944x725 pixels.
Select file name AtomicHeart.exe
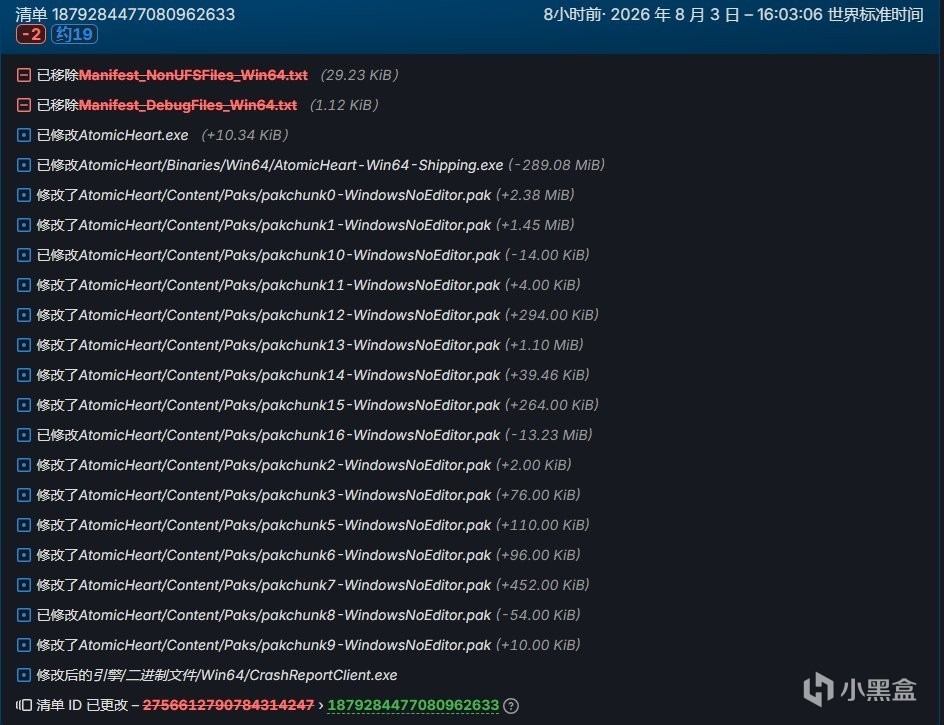tap(134, 135)
